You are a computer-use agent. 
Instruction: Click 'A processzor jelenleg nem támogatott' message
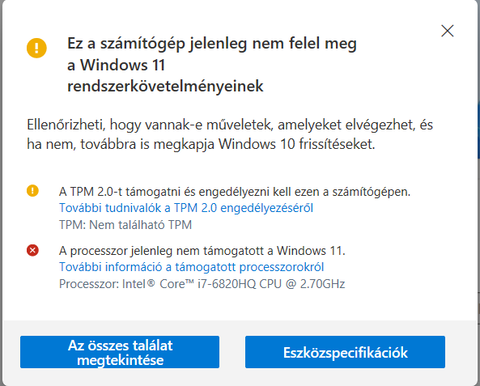coord(202,251)
